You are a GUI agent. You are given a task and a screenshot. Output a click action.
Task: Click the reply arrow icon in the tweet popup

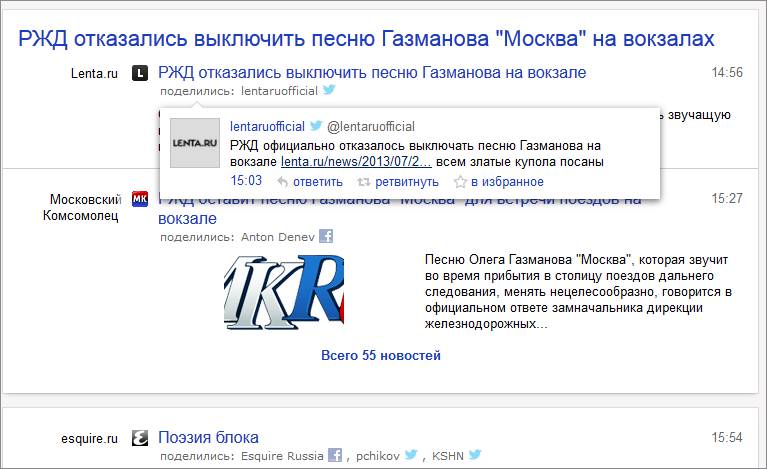[x=282, y=182]
